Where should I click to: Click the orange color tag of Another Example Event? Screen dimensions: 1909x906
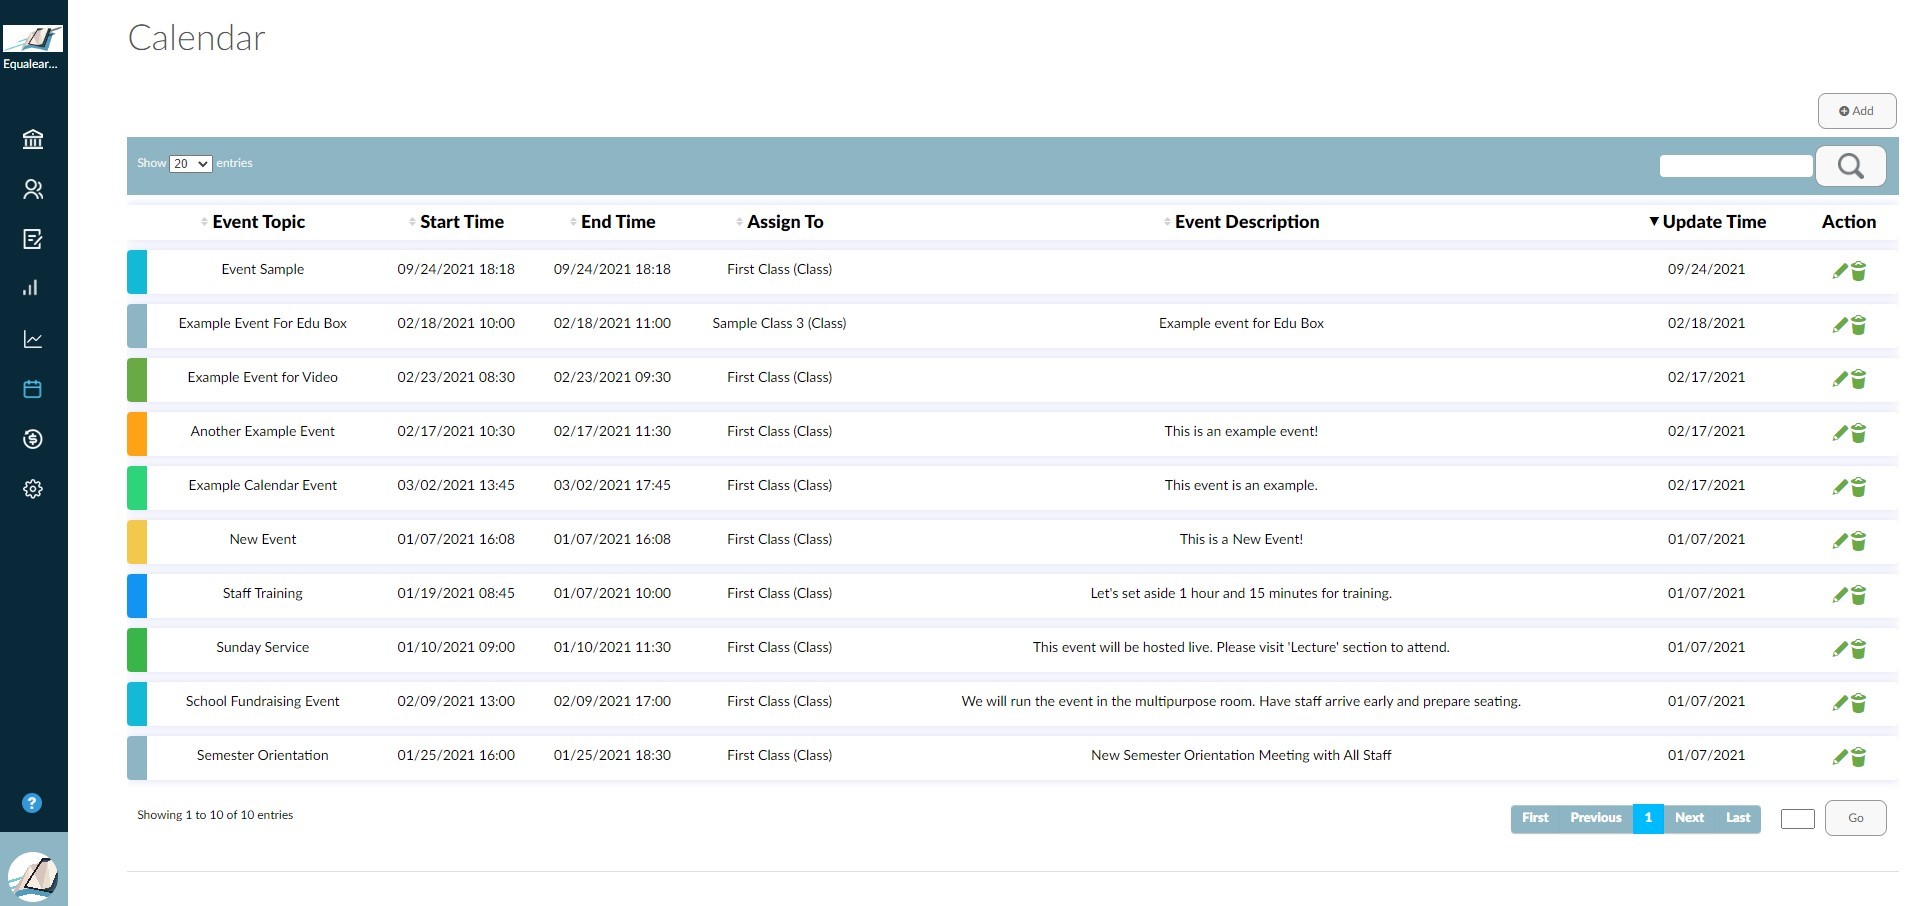coord(137,433)
